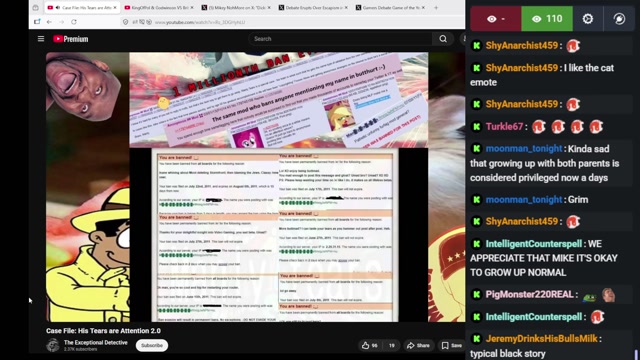The image size is (640, 360).
Task: Close the 'Mikey NohMore on X' tab
Action: tap(269, 7)
